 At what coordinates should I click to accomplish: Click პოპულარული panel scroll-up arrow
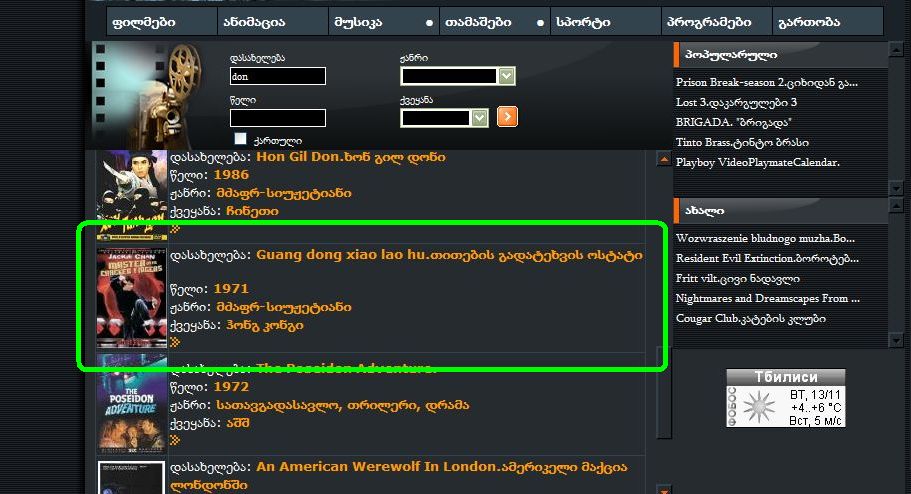click(896, 51)
